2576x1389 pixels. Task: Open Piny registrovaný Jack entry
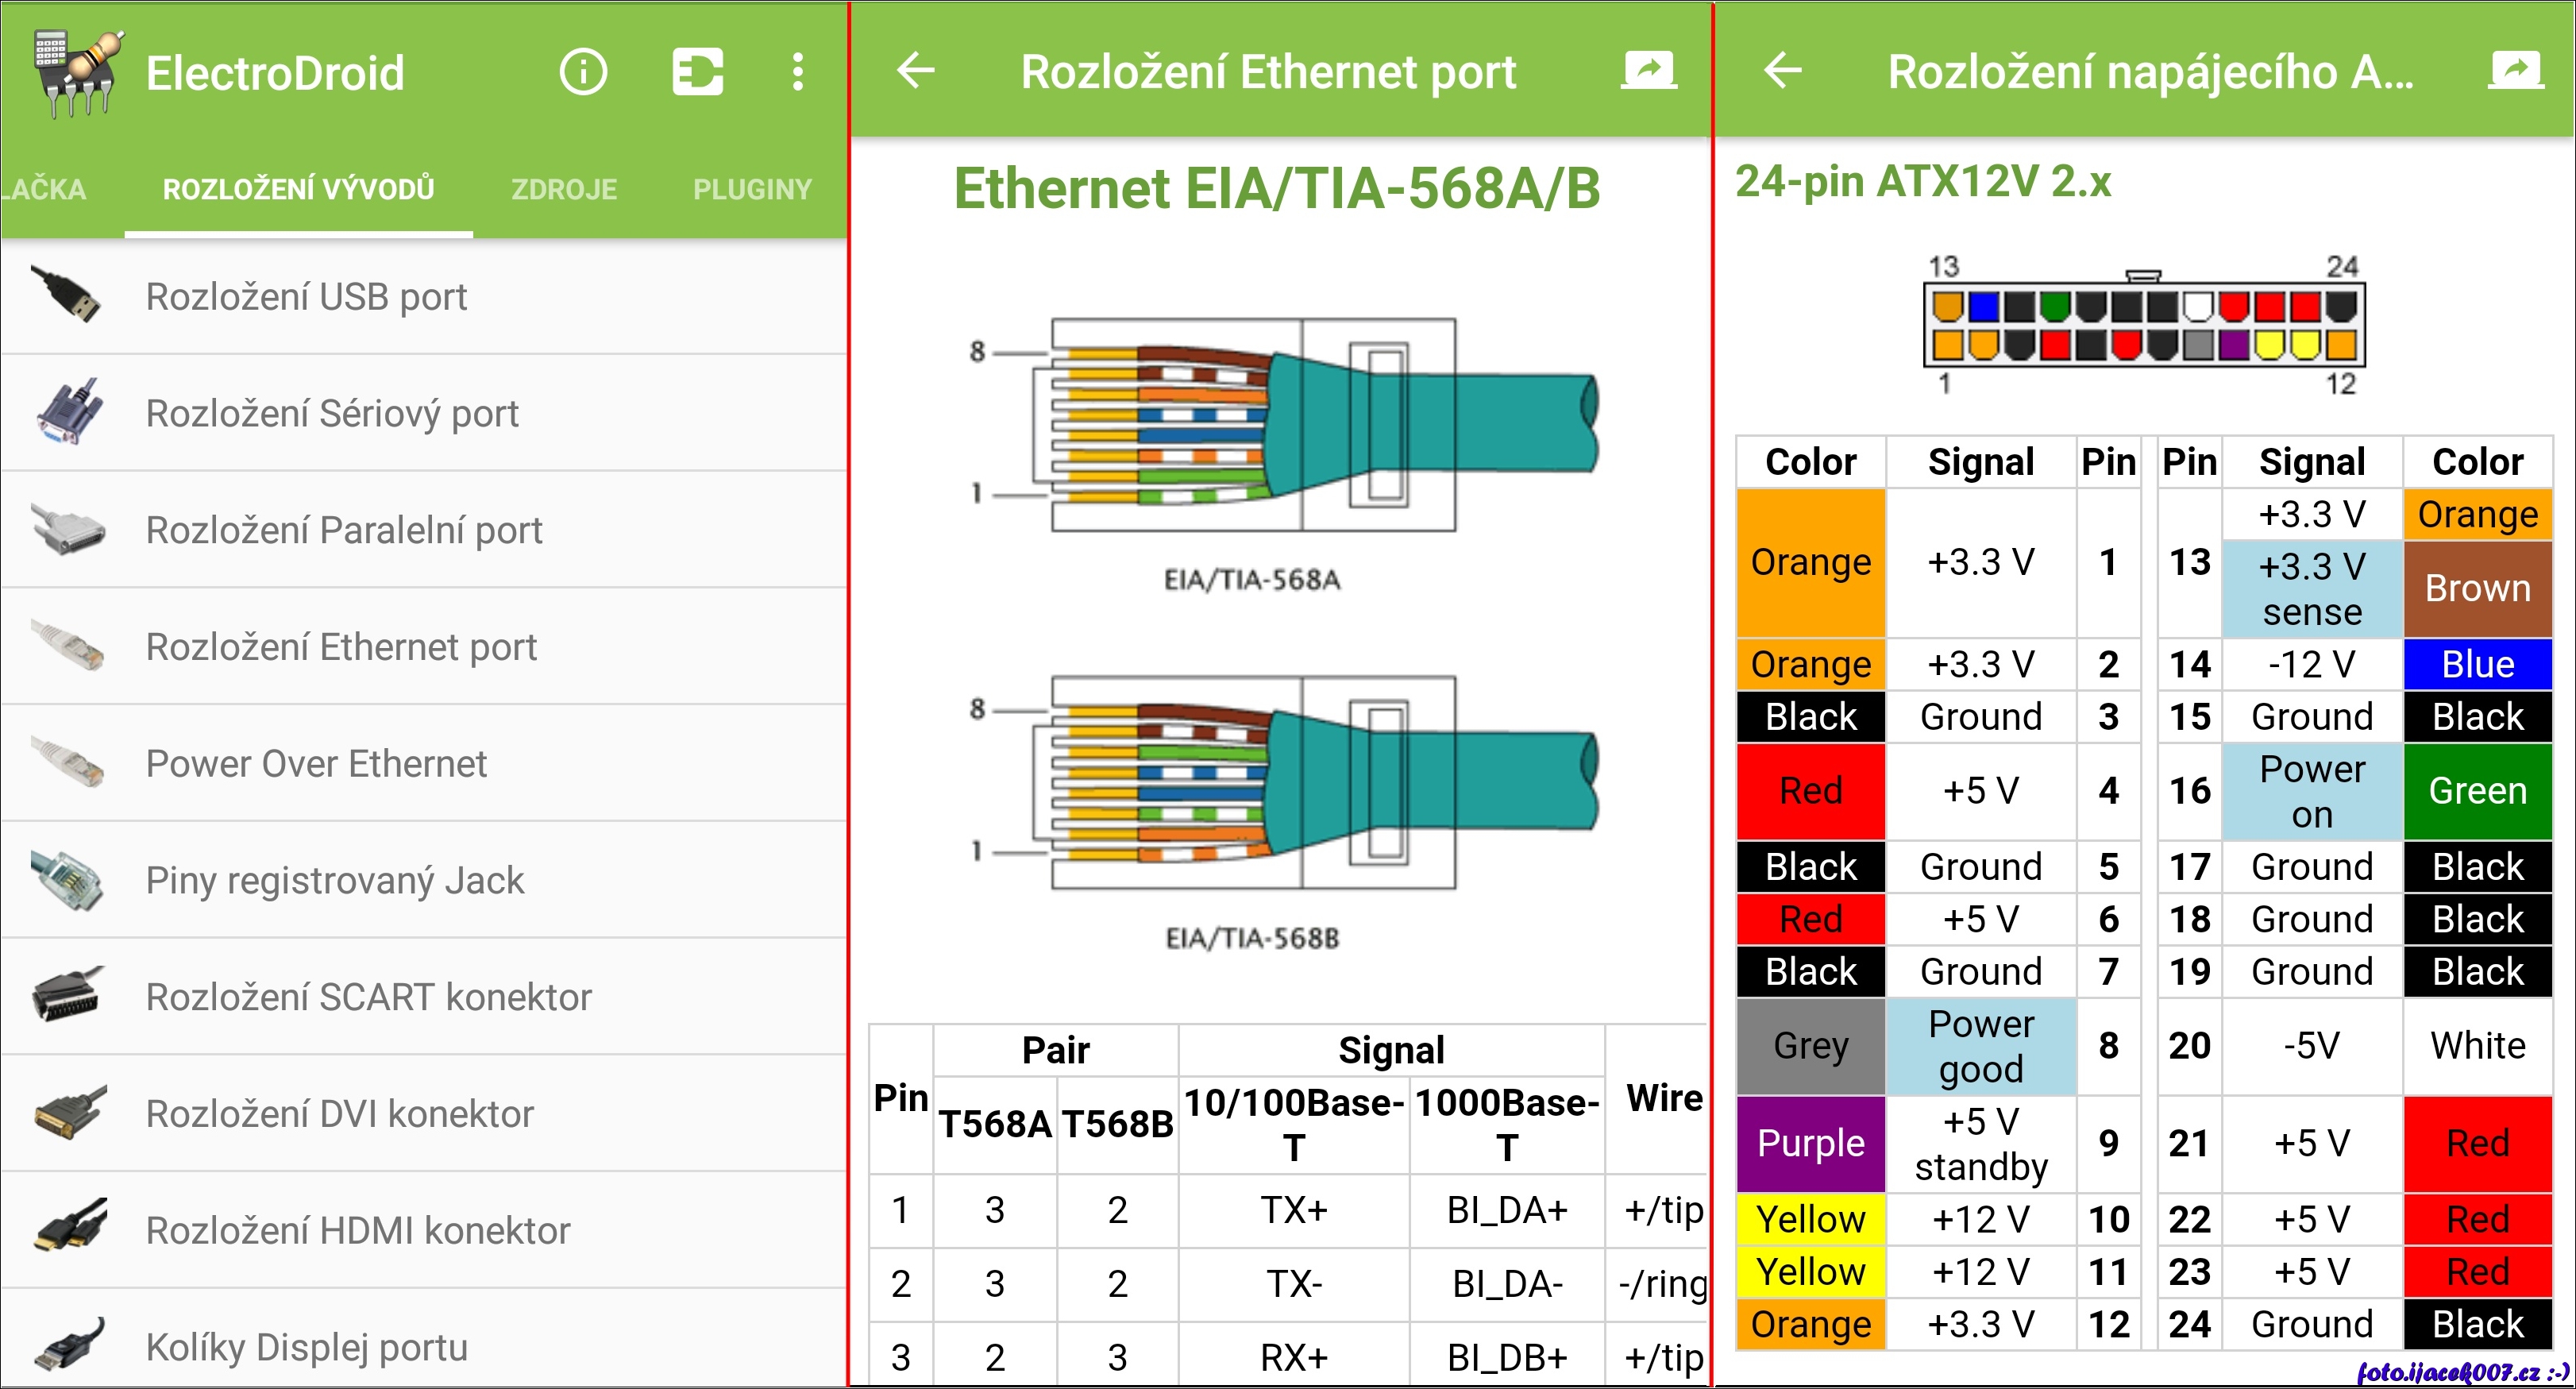(x=334, y=880)
